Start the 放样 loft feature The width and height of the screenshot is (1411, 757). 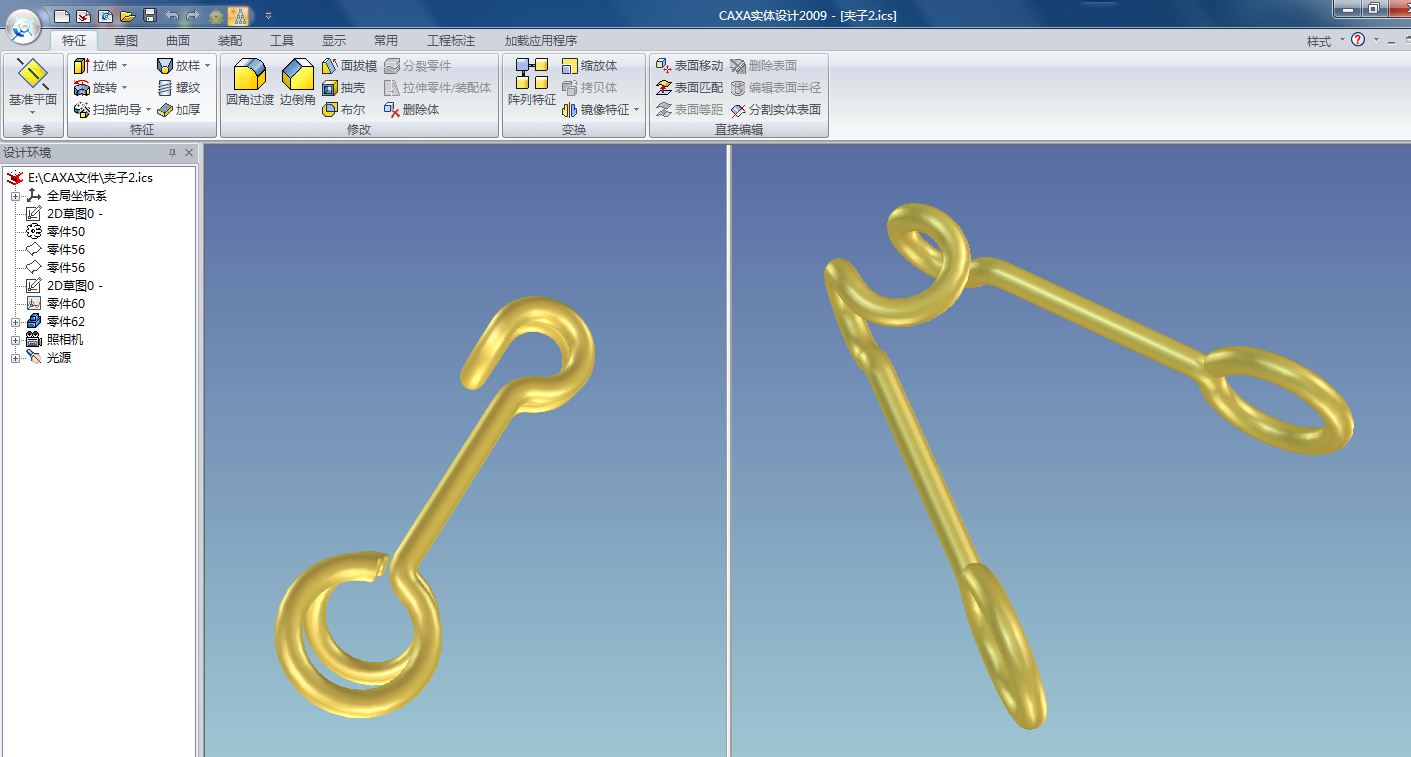(x=178, y=66)
